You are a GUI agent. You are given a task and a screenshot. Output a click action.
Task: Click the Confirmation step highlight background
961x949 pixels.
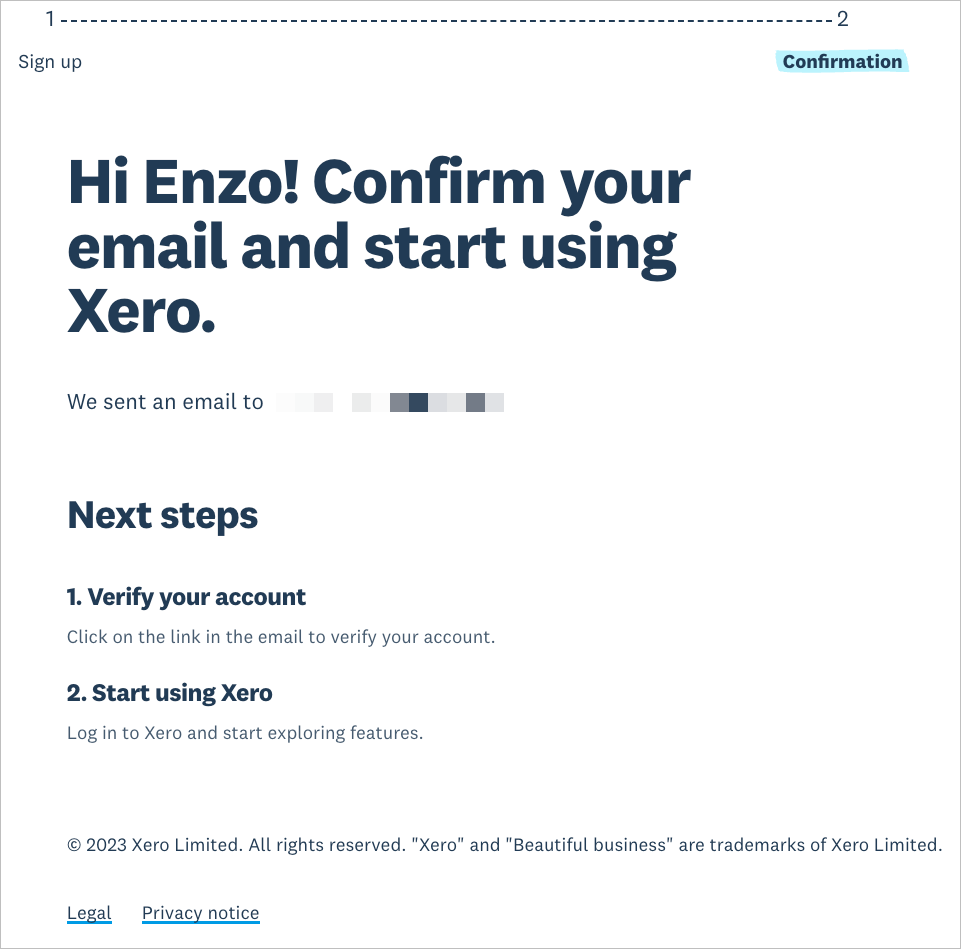(x=842, y=61)
